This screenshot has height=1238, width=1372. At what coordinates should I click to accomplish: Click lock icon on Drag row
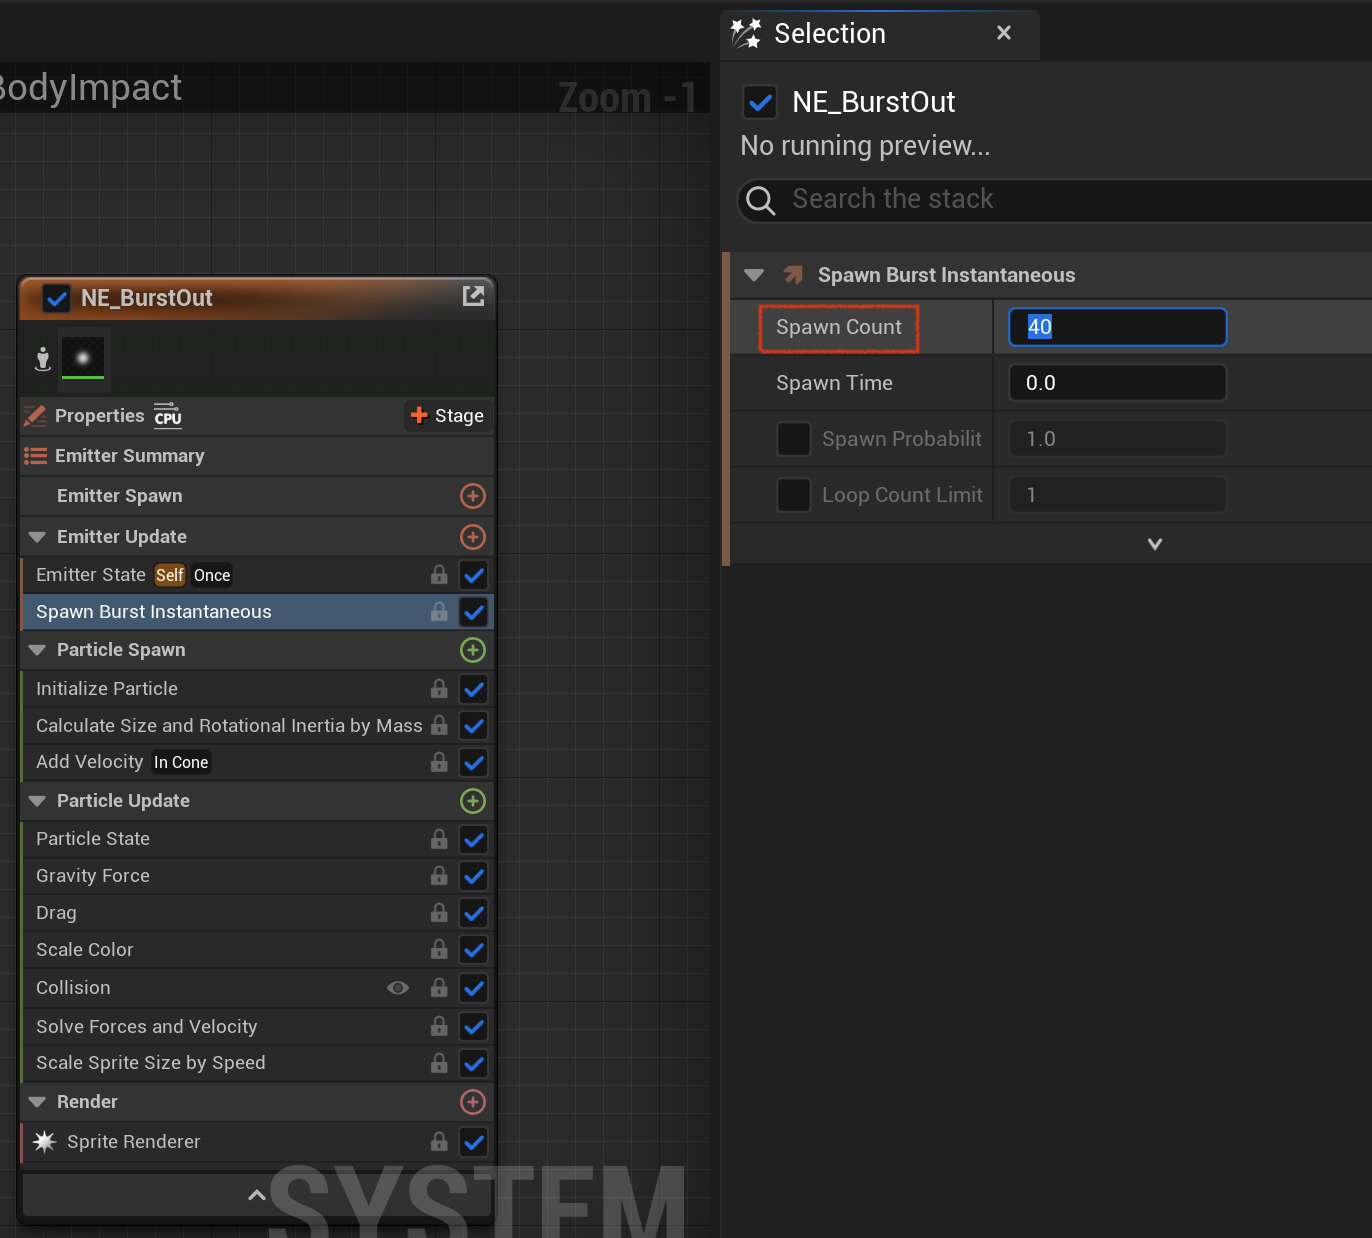439,912
